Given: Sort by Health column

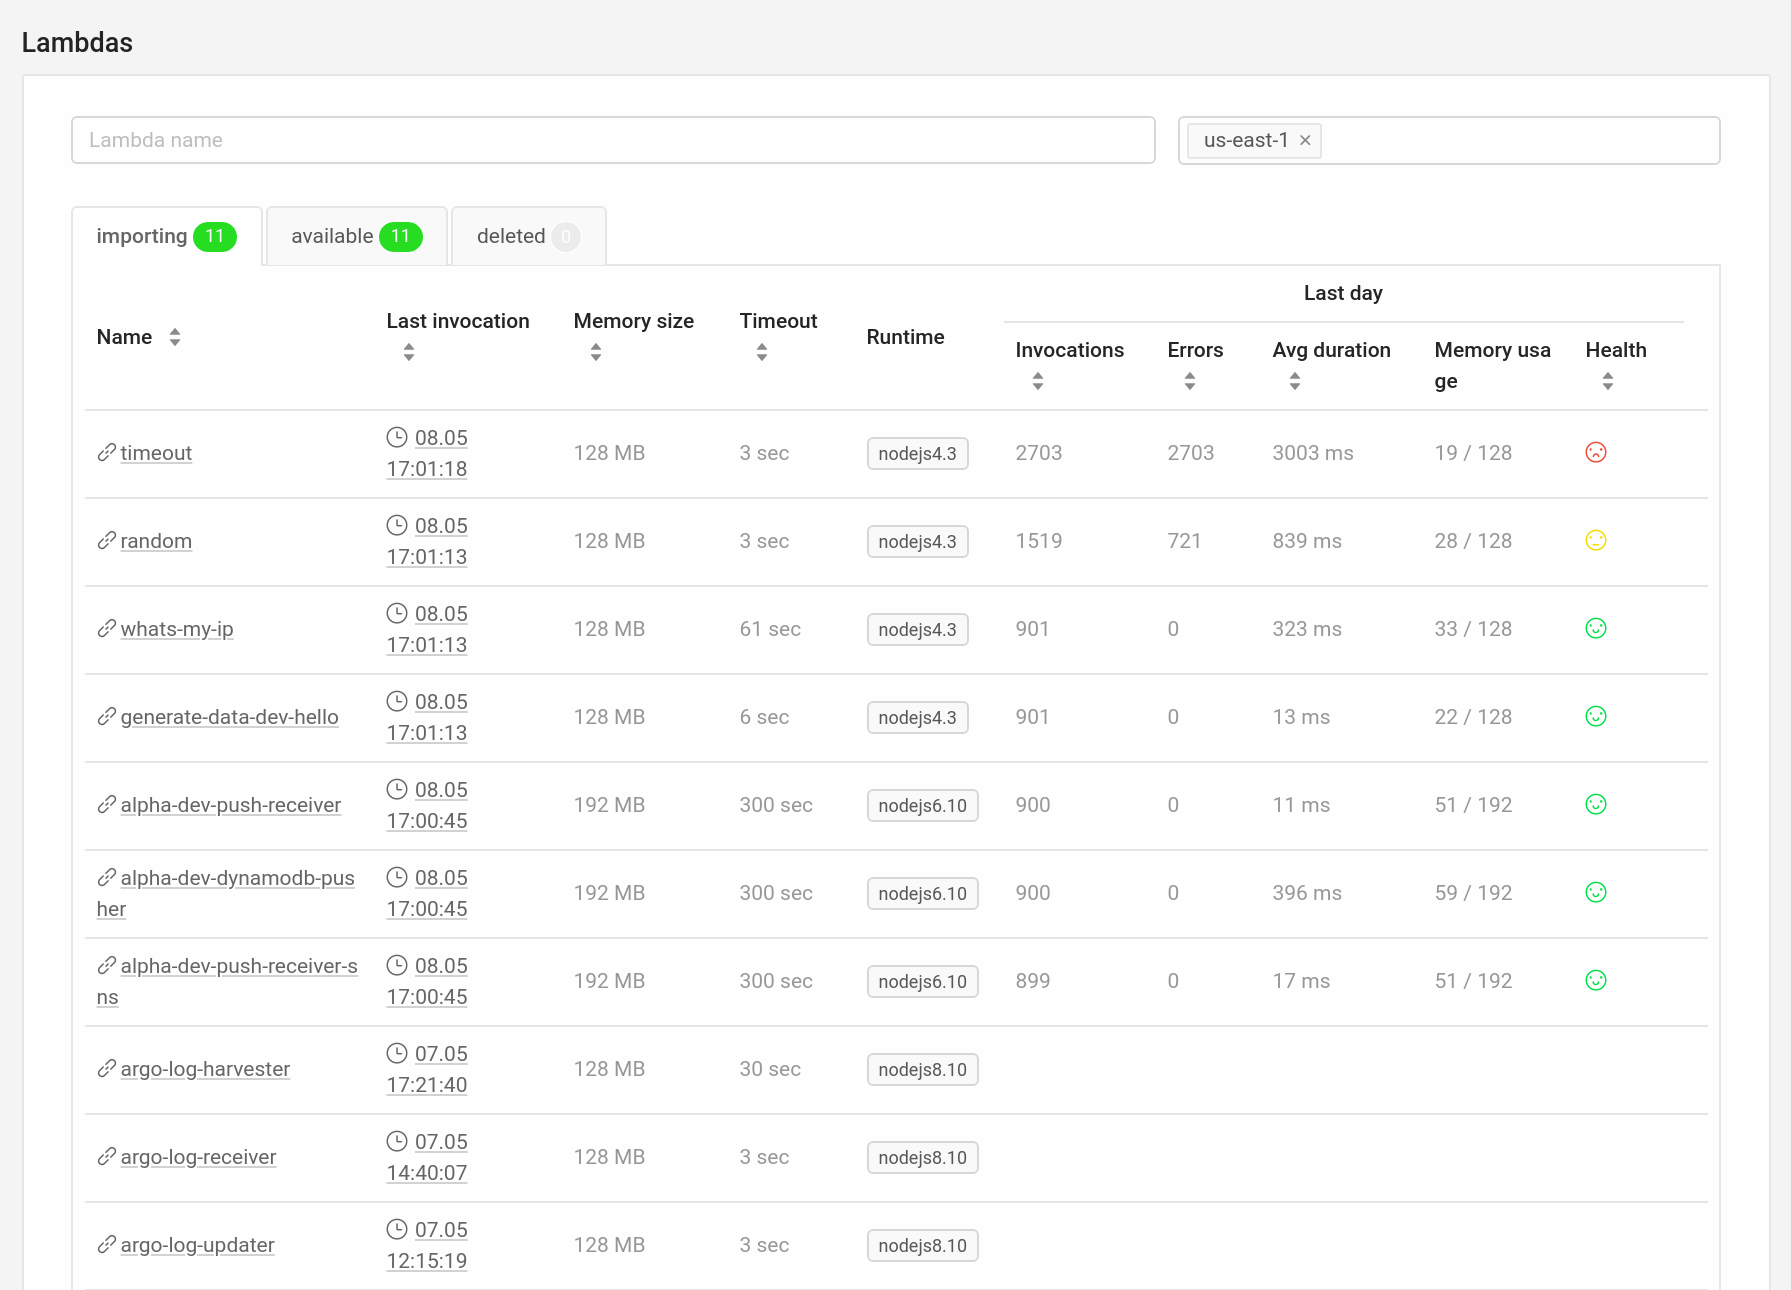Looking at the screenshot, I should 1608,381.
